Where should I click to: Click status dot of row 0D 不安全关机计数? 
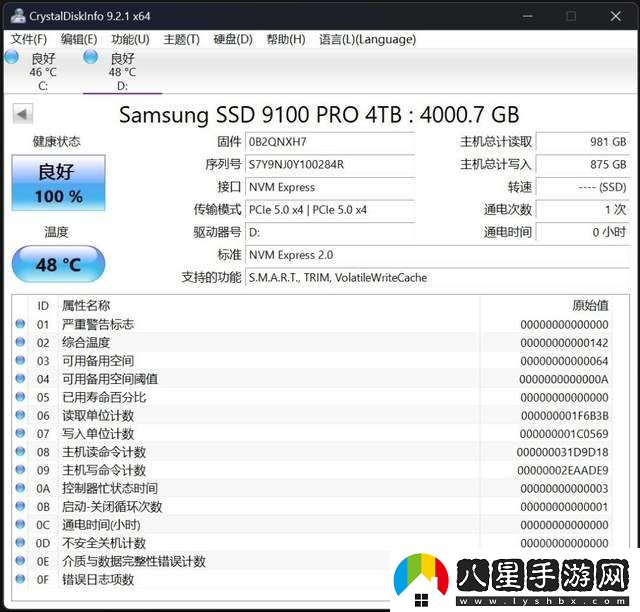(20, 543)
